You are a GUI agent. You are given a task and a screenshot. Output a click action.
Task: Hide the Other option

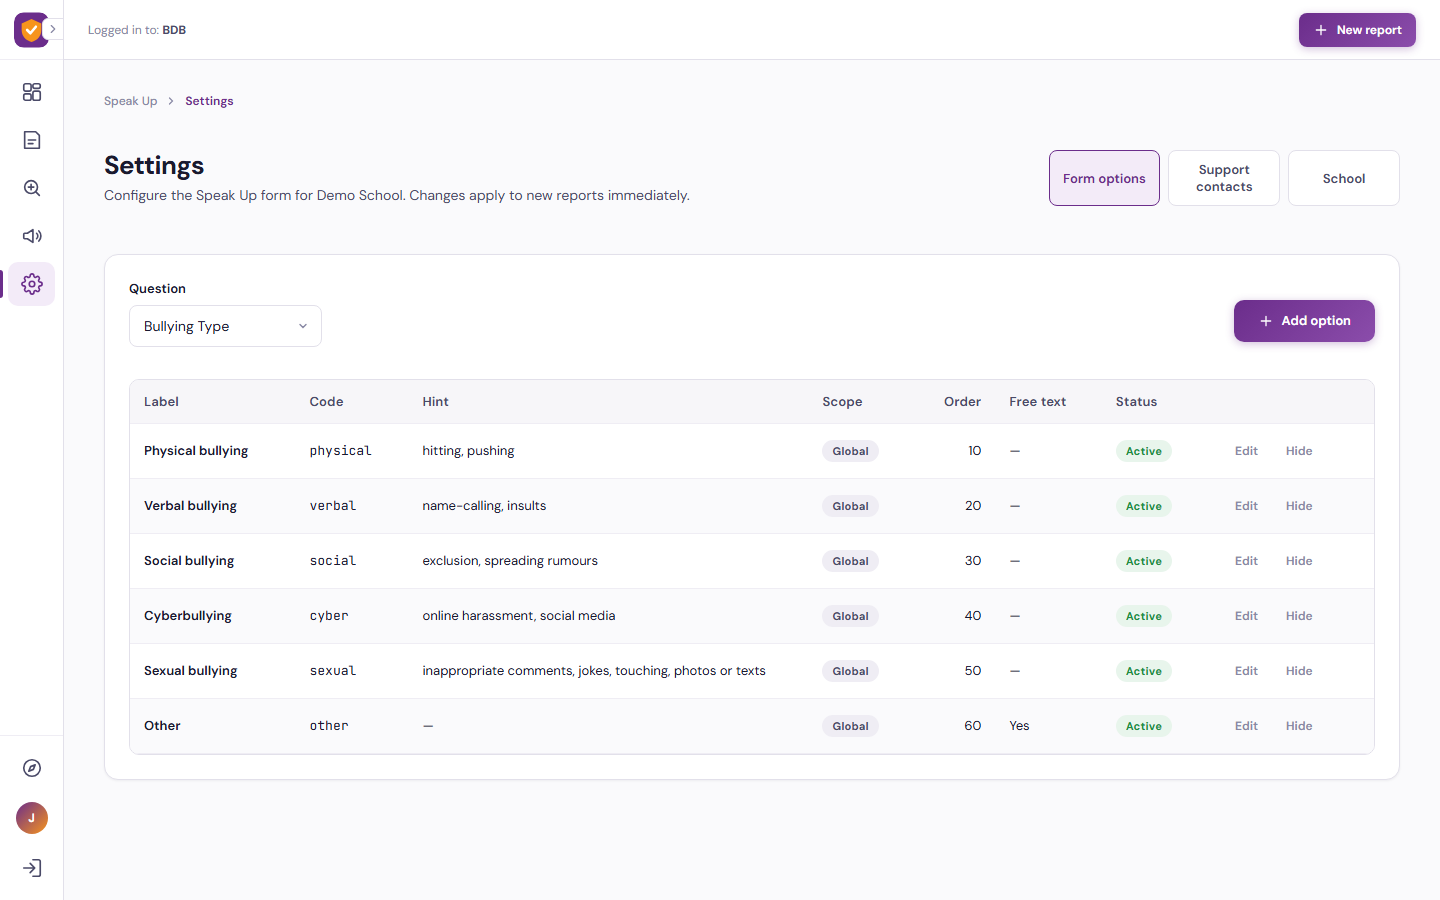(x=1299, y=726)
